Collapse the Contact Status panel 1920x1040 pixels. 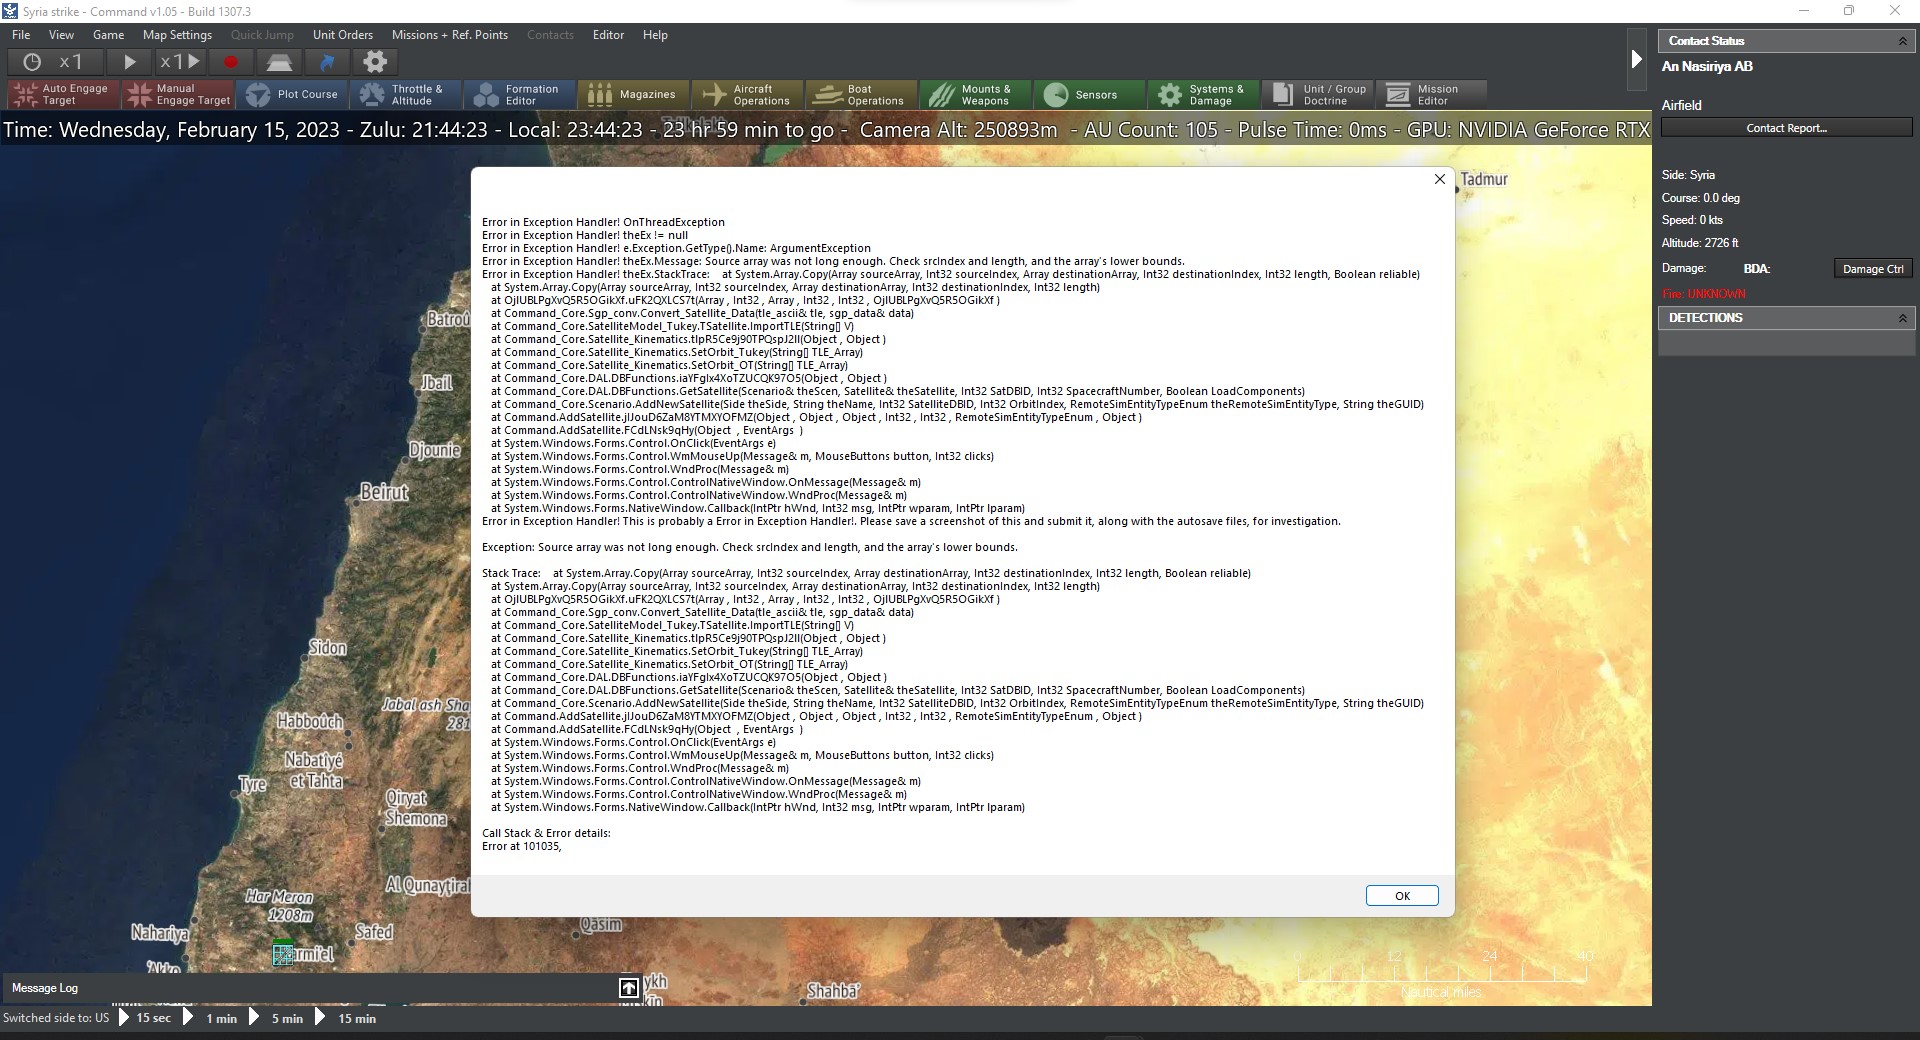click(1902, 41)
